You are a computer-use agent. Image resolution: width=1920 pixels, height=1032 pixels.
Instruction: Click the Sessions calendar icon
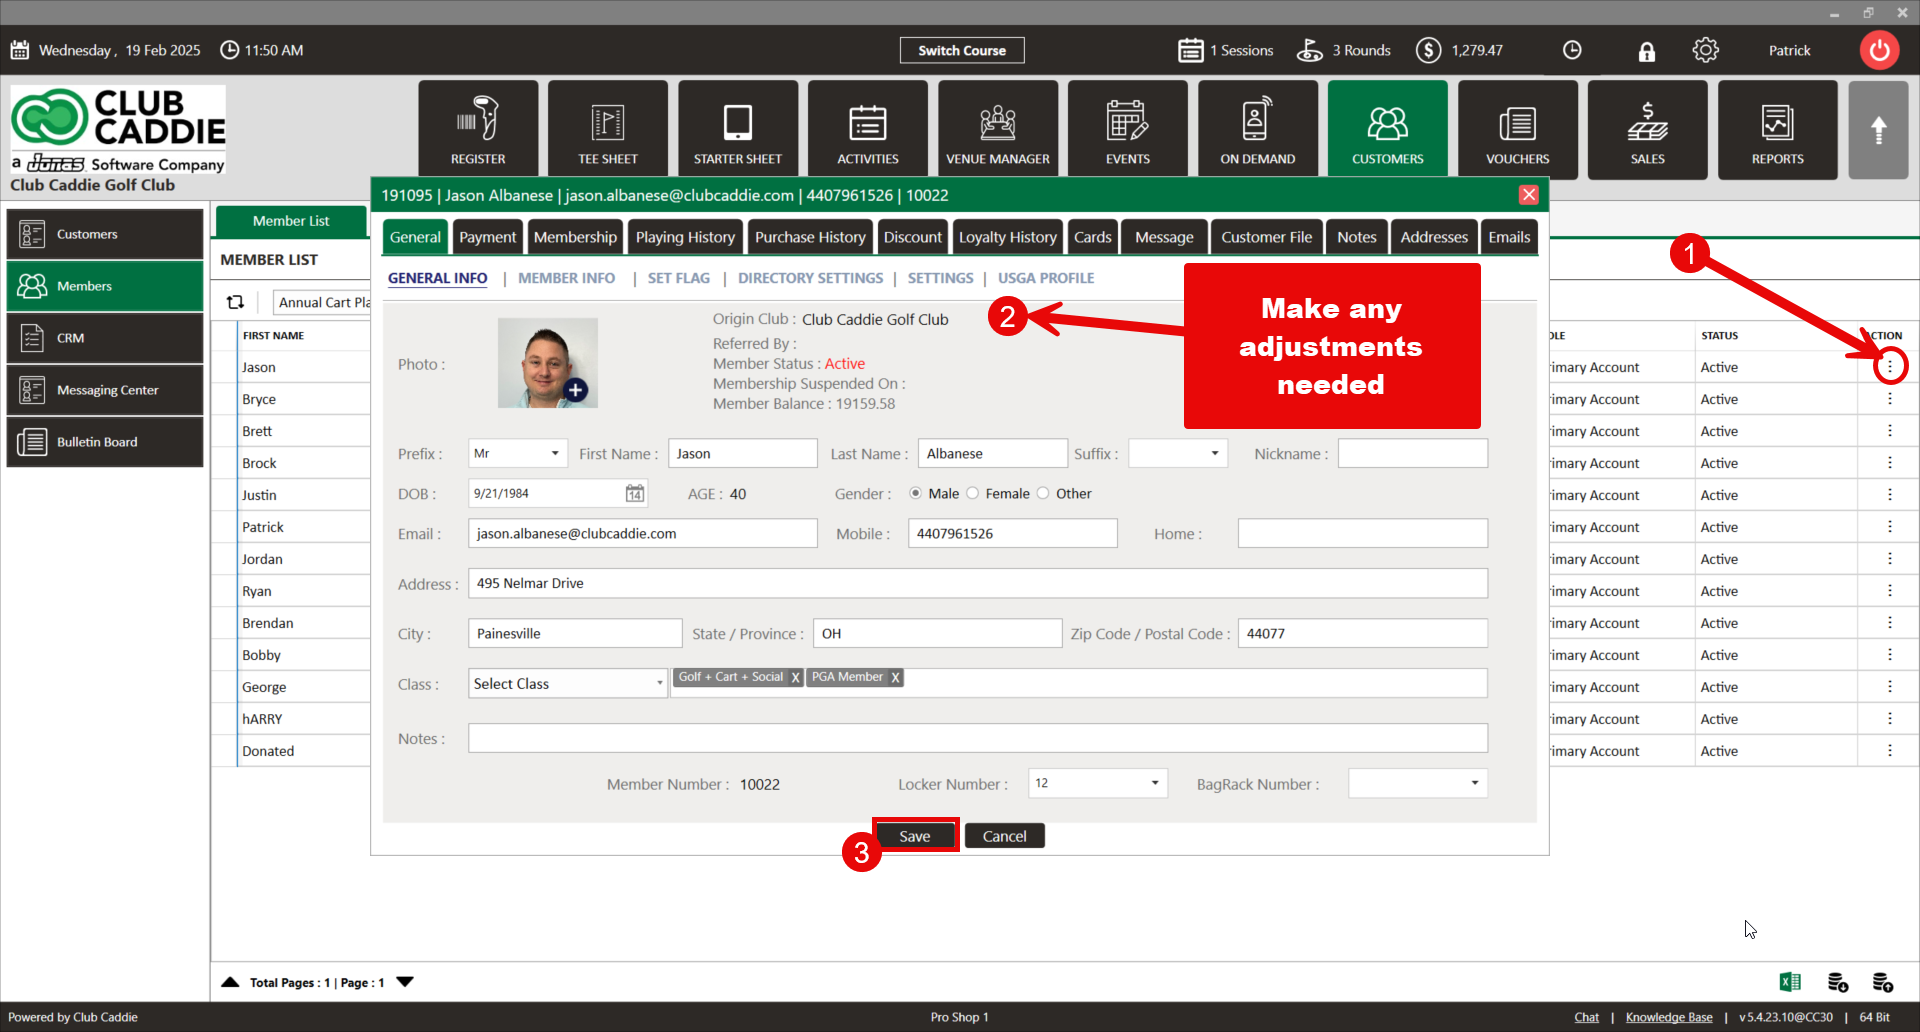[x=1191, y=50]
